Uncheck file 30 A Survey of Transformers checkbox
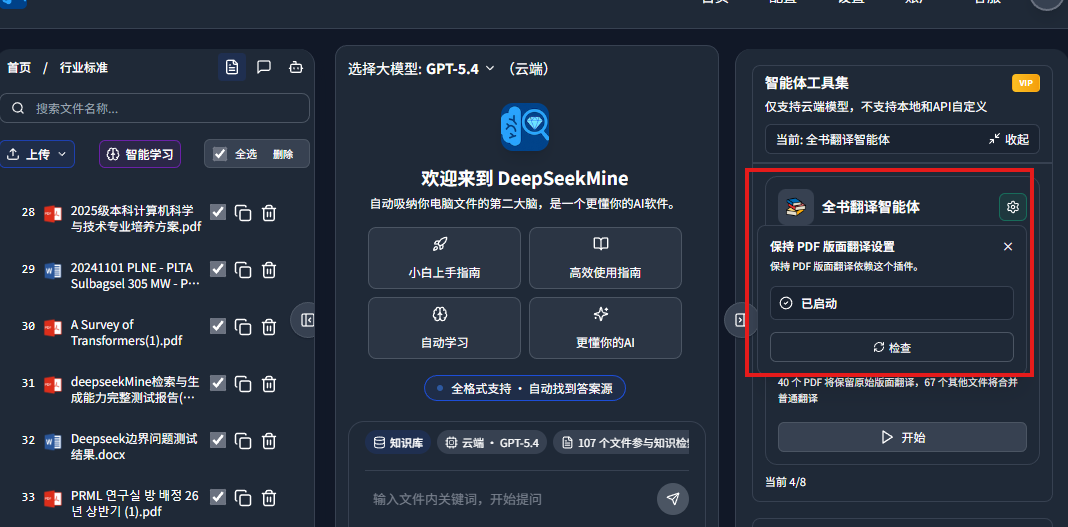Screen dimensions: 1068x527 217,326
